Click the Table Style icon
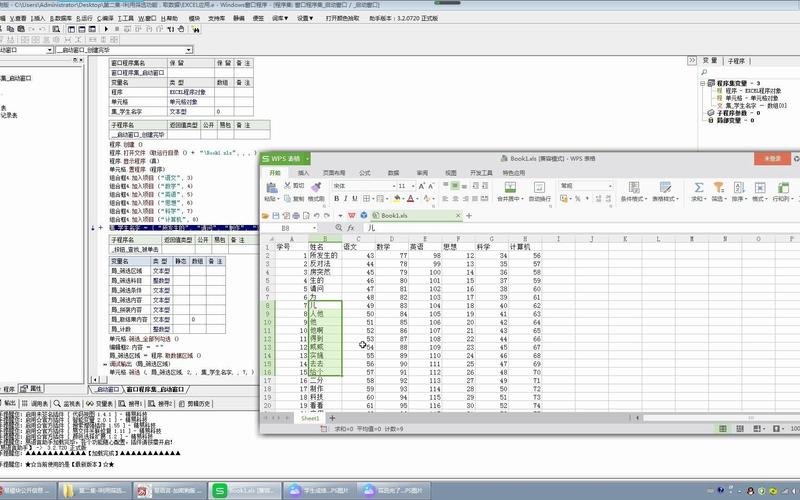 click(665, 187)
